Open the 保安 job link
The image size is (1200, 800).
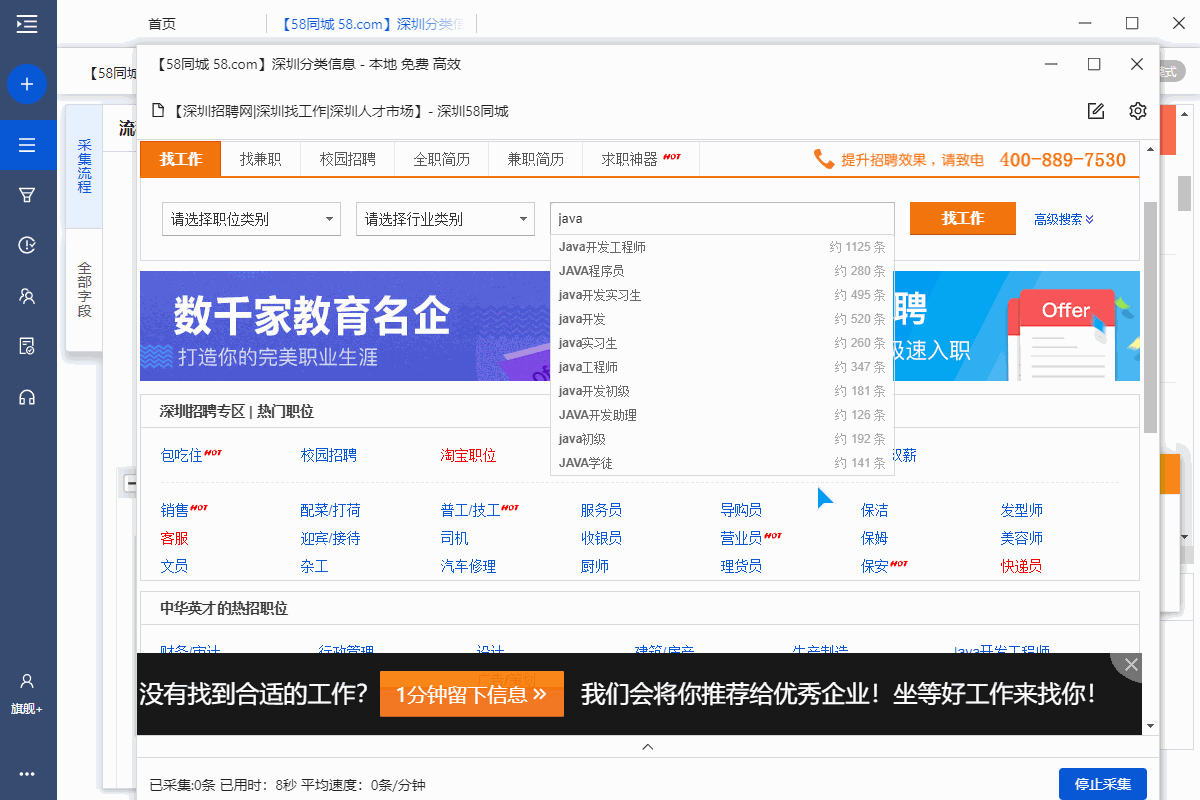pos(875,566)
